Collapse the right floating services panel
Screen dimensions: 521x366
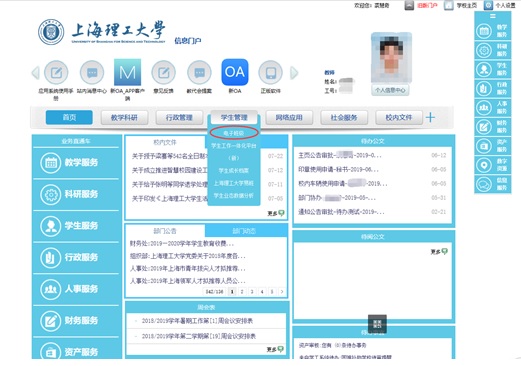click(x=493, y=16)
